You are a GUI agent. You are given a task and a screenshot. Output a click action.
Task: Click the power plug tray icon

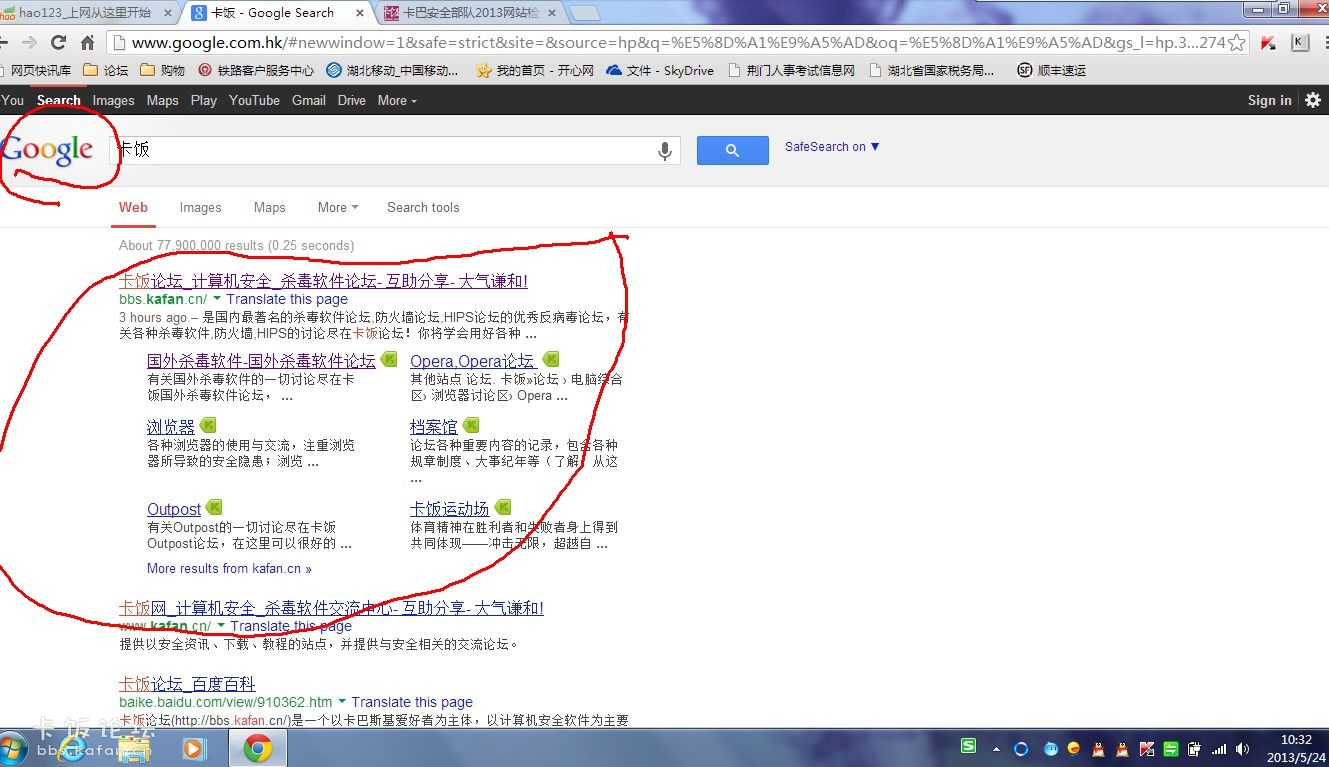(1195, 748)
